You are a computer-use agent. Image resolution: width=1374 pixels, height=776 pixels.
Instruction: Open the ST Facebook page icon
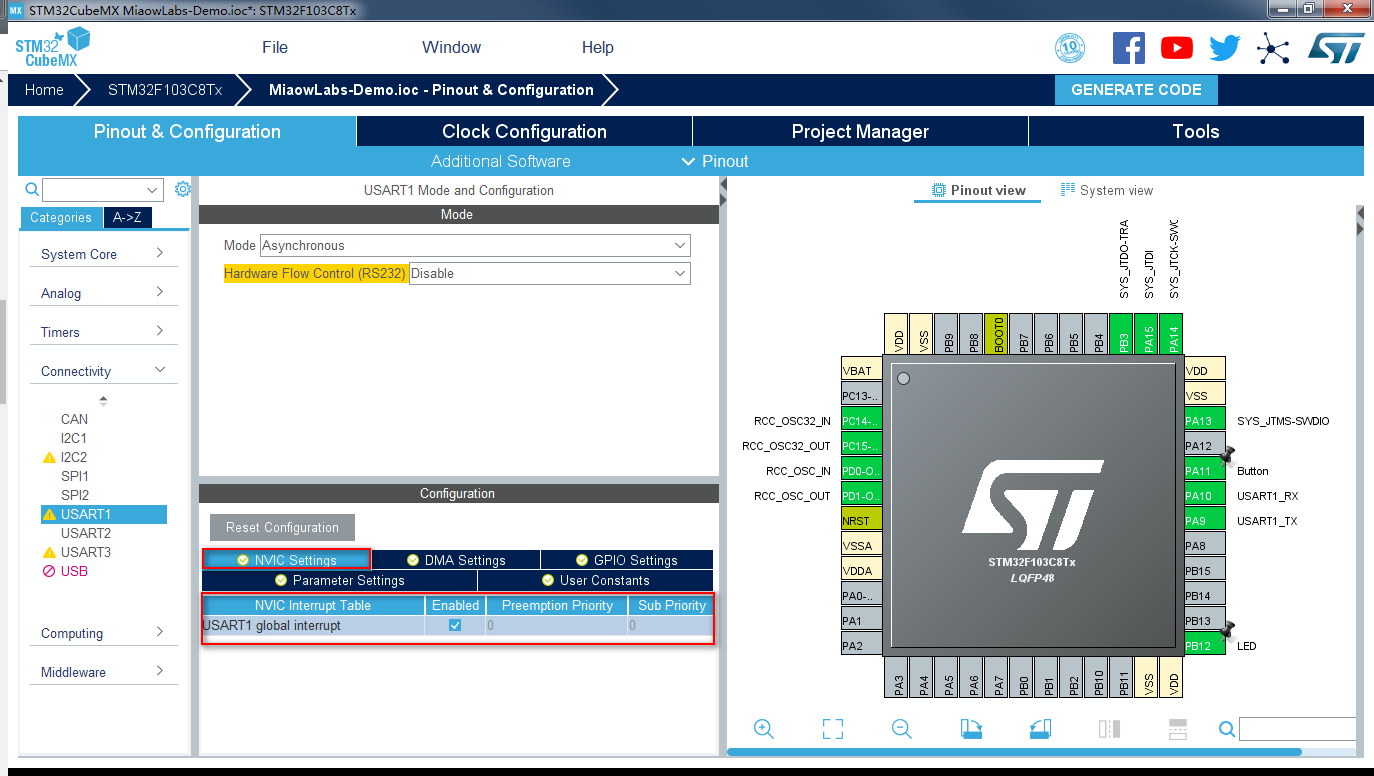click(1129, 47)
